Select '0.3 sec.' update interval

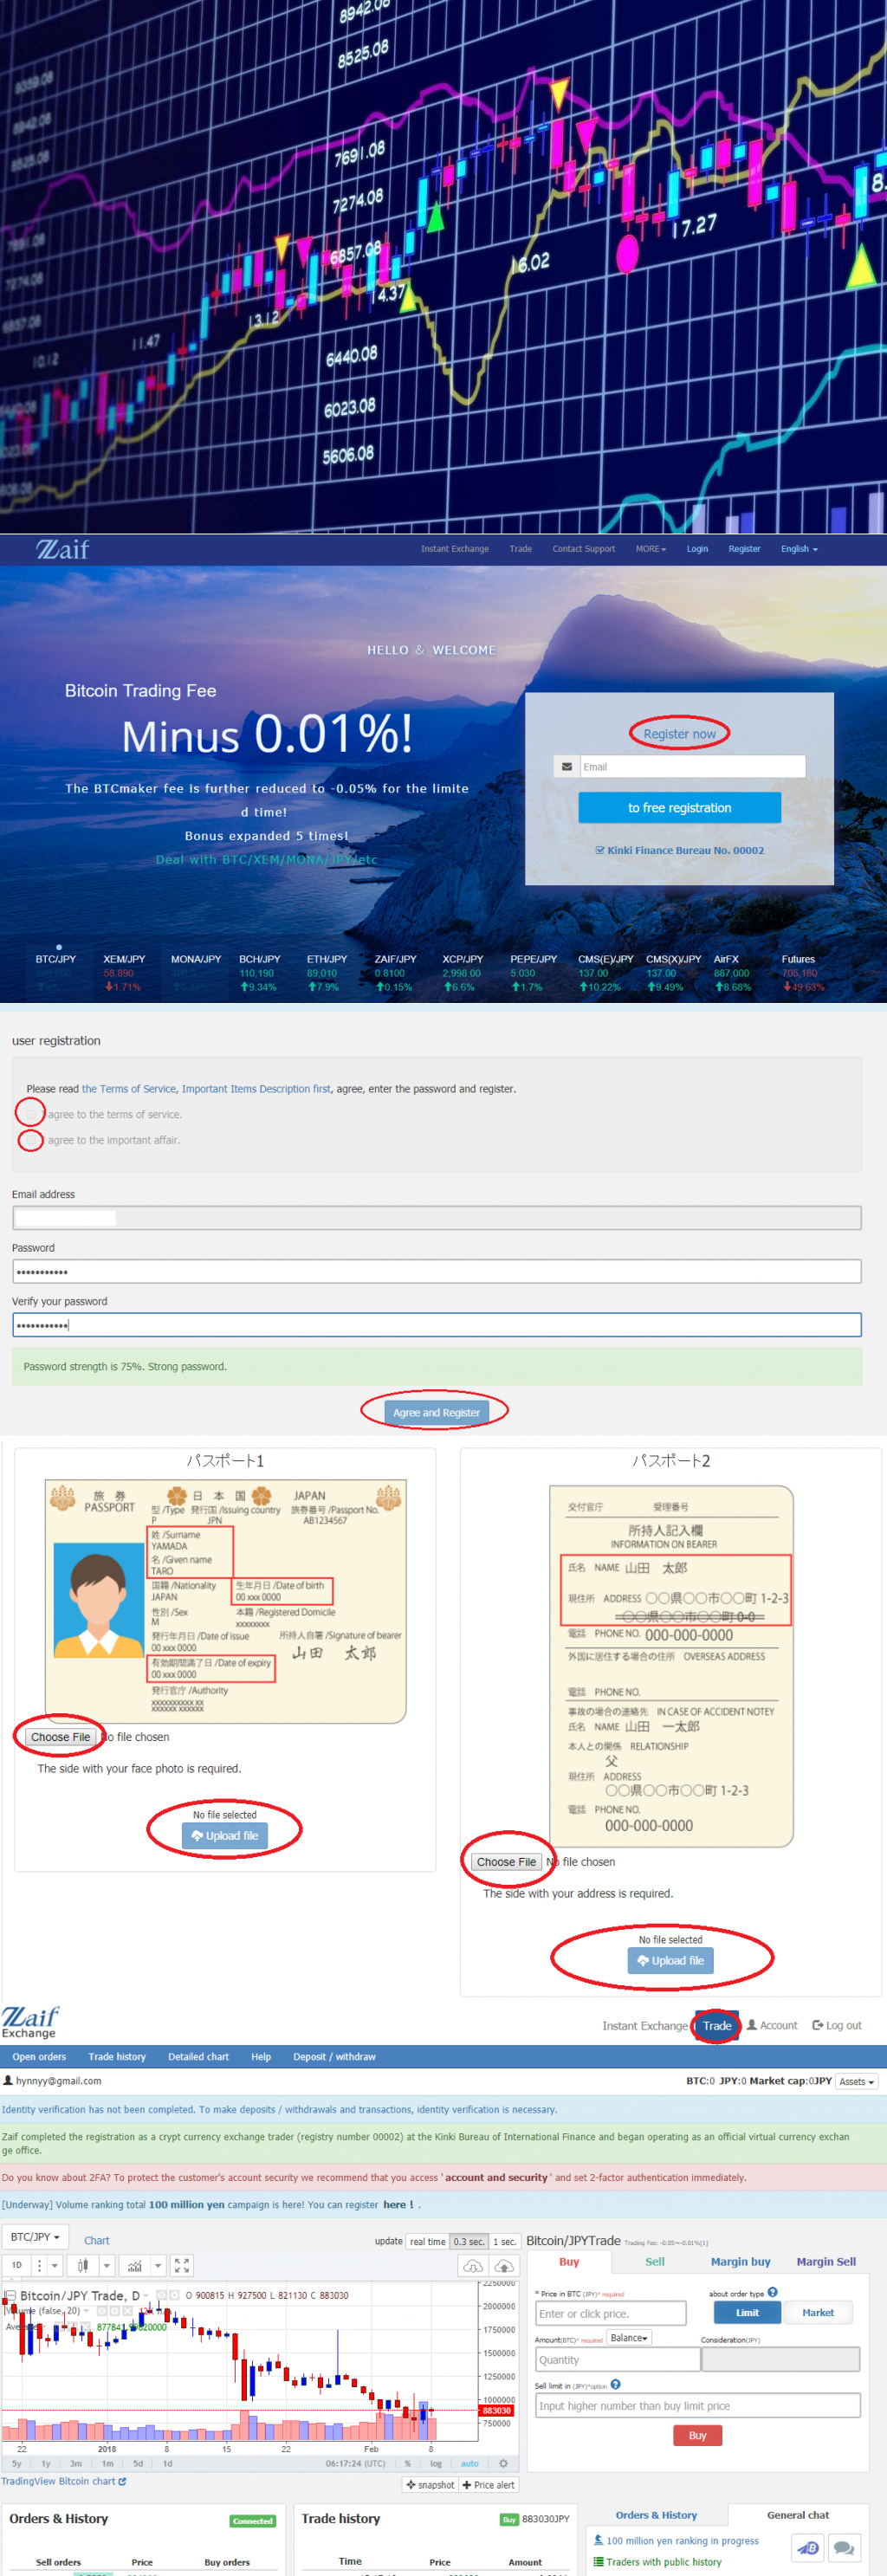(x=469, y=2241)
